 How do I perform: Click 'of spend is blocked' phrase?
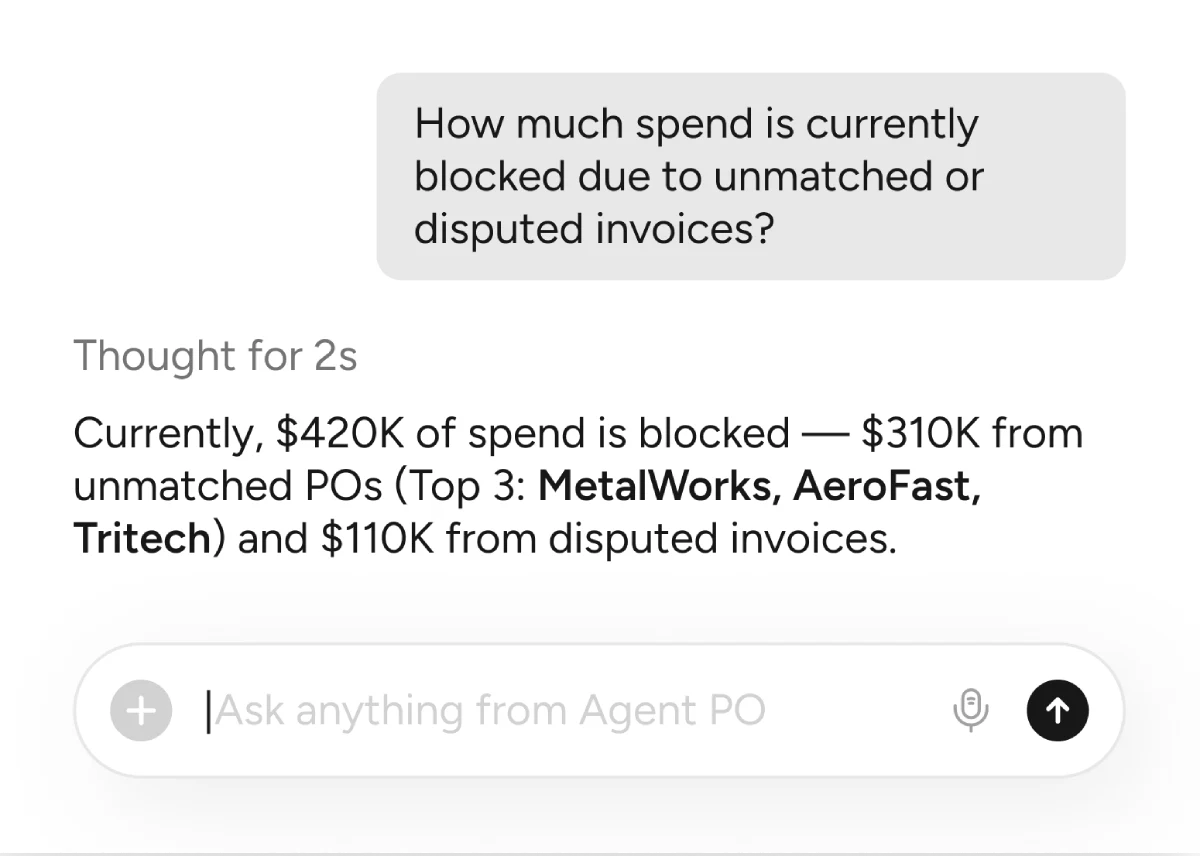[x=603, y=434]
